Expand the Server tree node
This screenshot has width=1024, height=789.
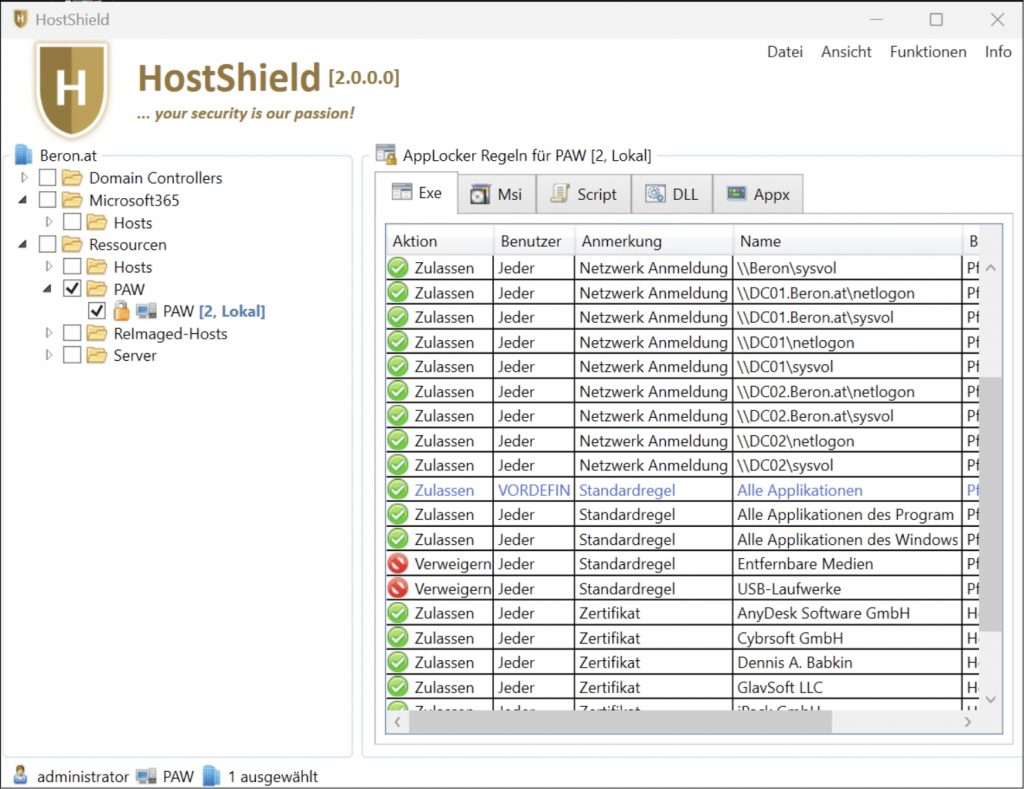coord(49,355)
